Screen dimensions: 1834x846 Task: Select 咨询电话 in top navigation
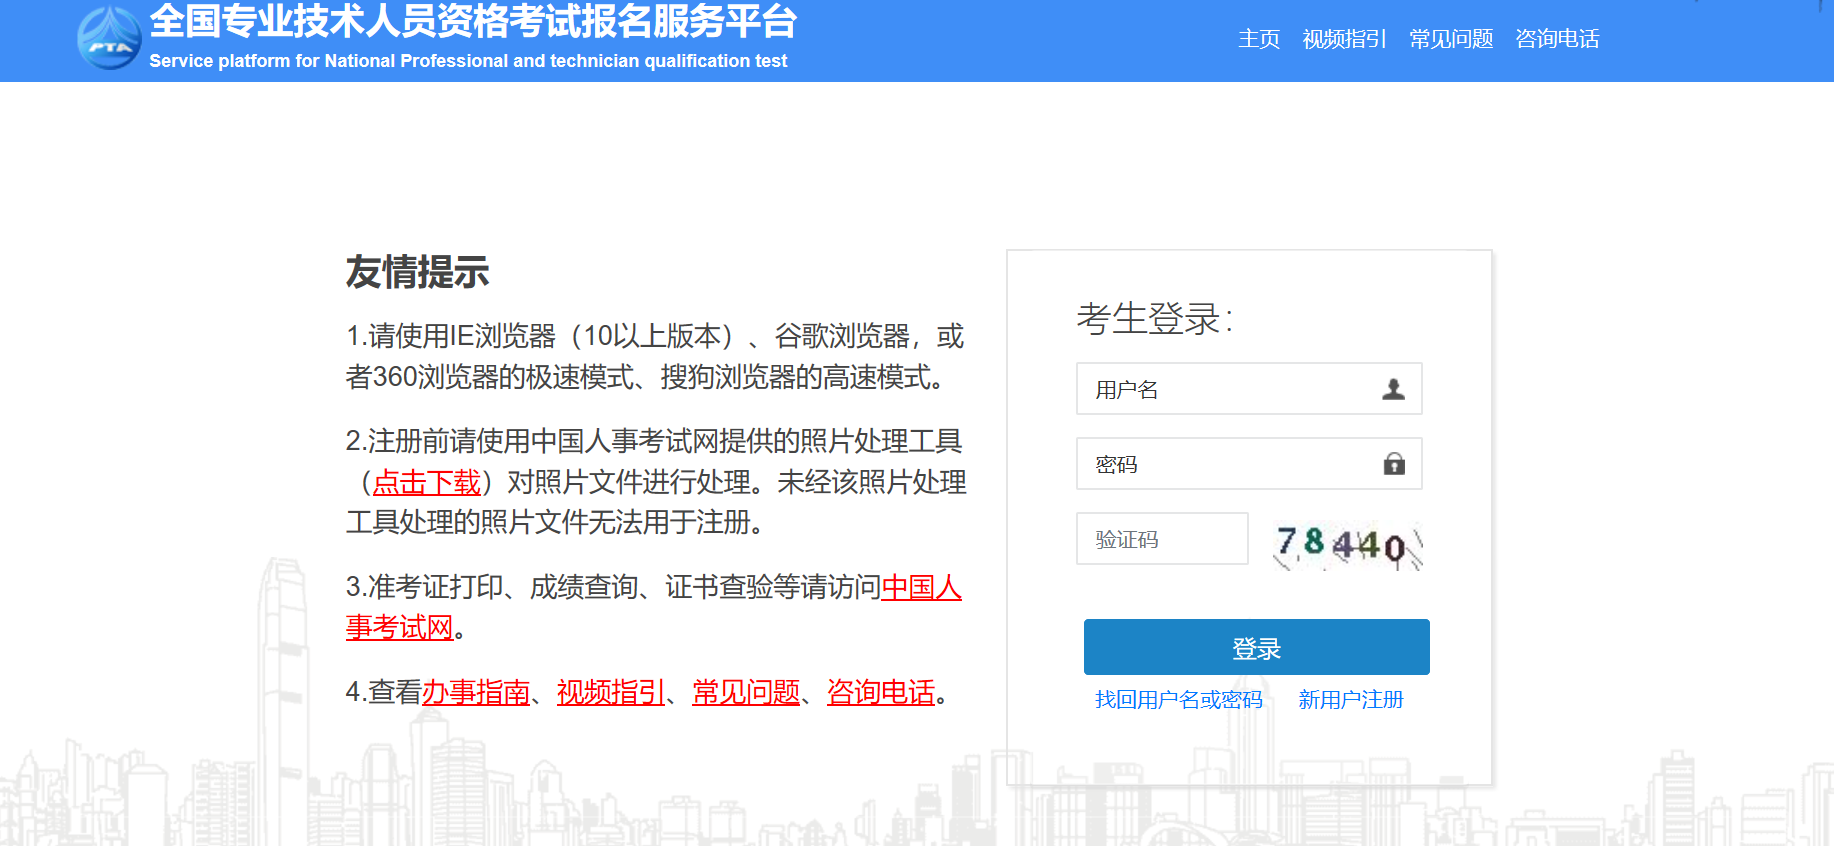point(1556,39)
